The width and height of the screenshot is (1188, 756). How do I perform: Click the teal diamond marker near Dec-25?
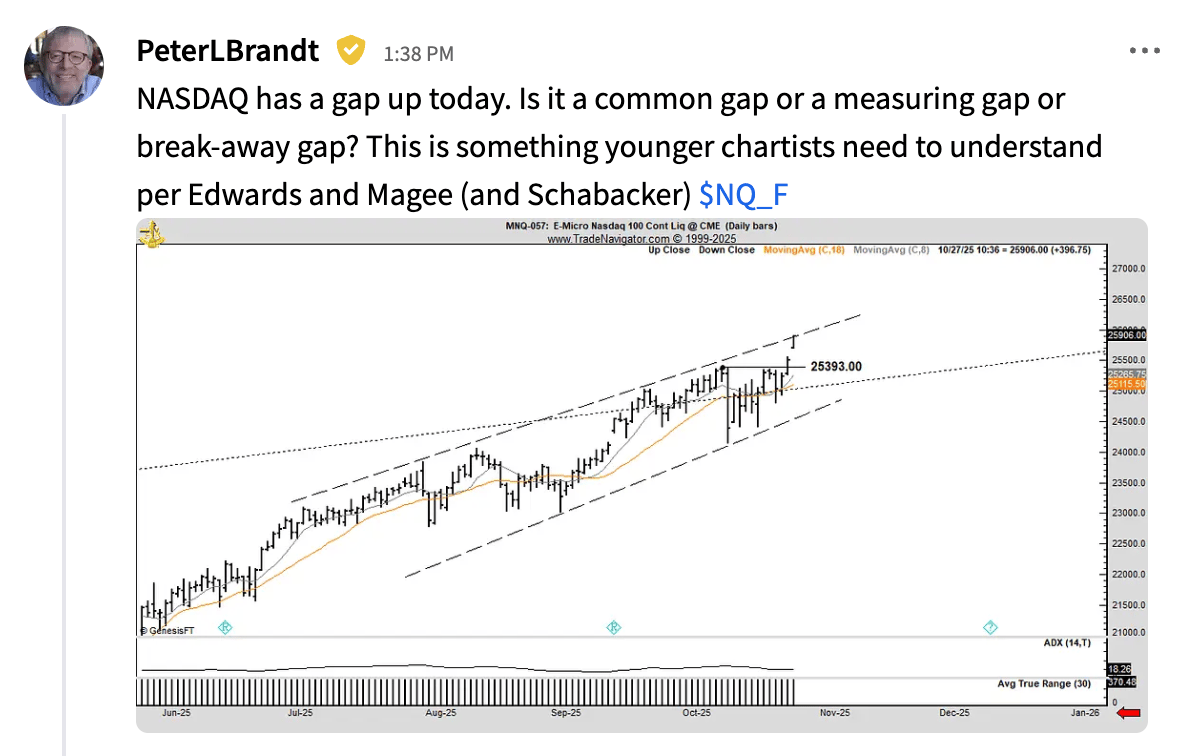tap(990, 627)
